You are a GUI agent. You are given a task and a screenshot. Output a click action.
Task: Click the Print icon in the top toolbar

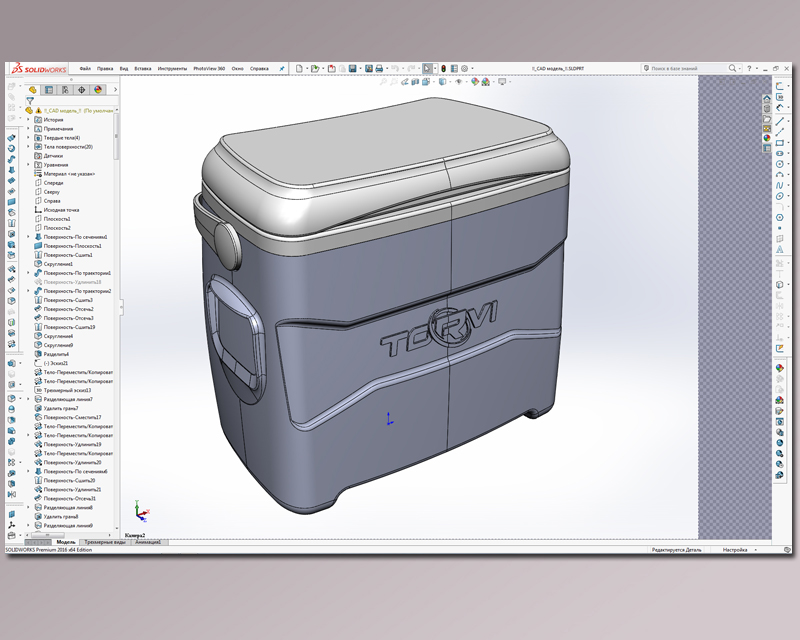click(x=379, y=68)
